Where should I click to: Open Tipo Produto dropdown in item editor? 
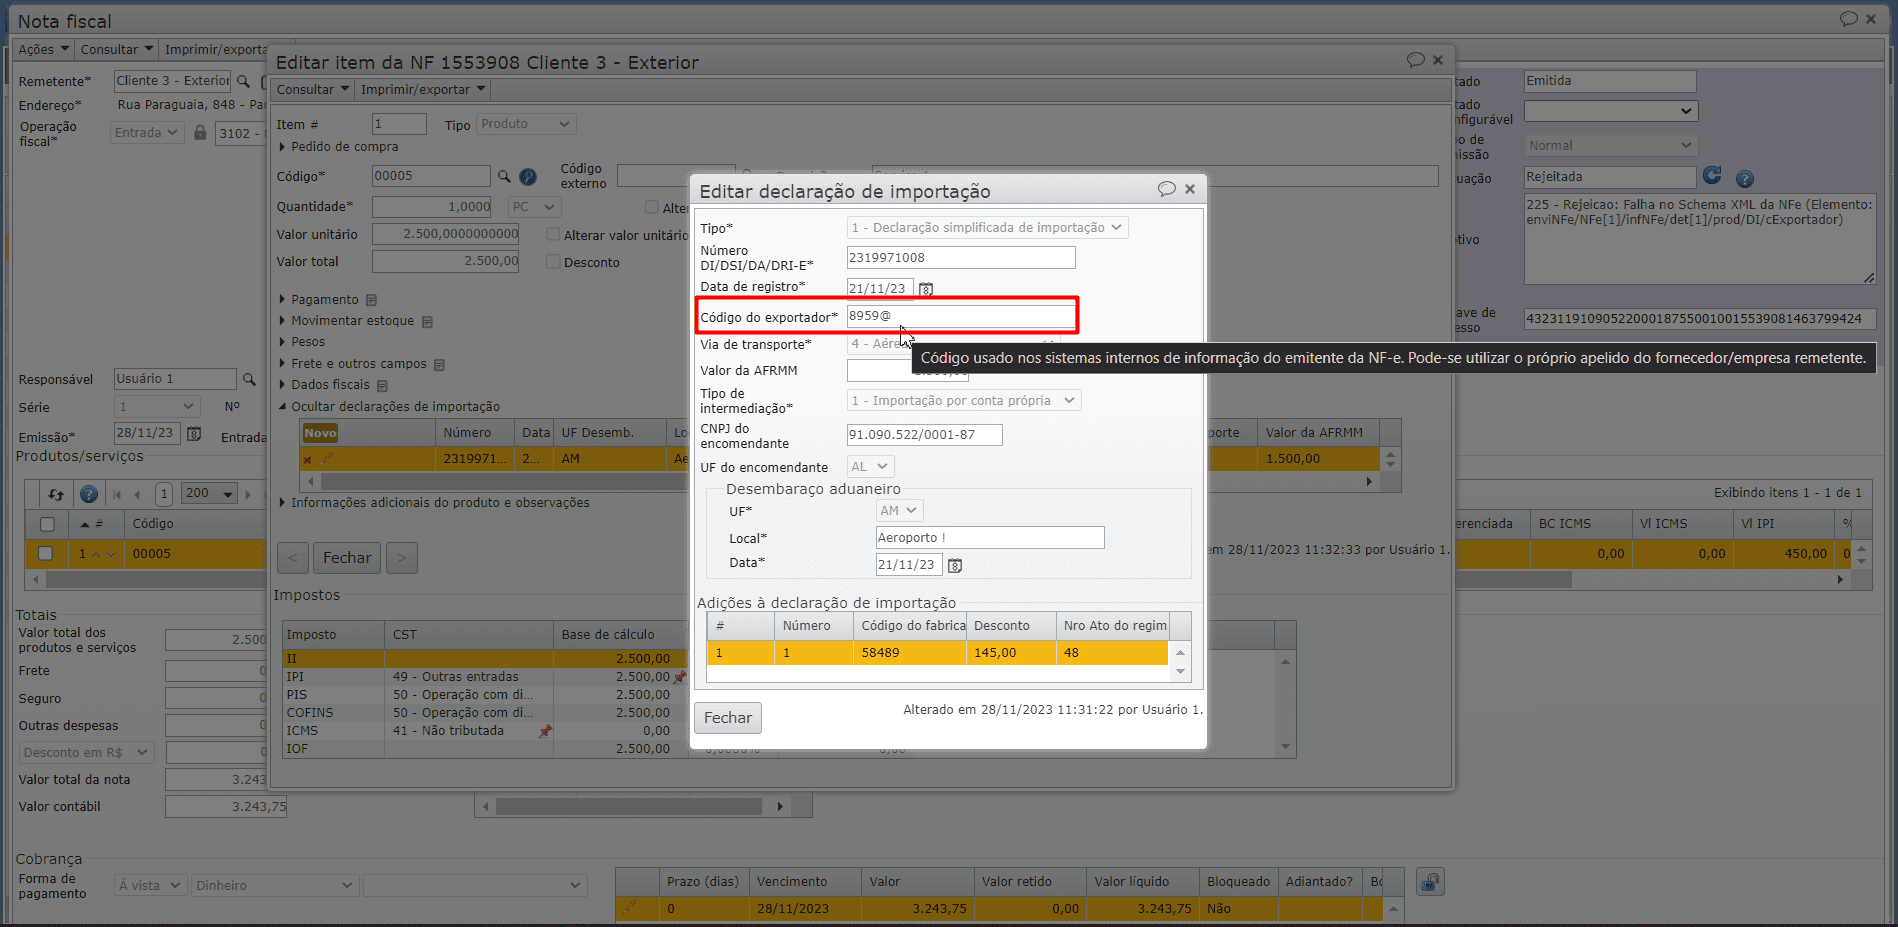click(525, 124)
